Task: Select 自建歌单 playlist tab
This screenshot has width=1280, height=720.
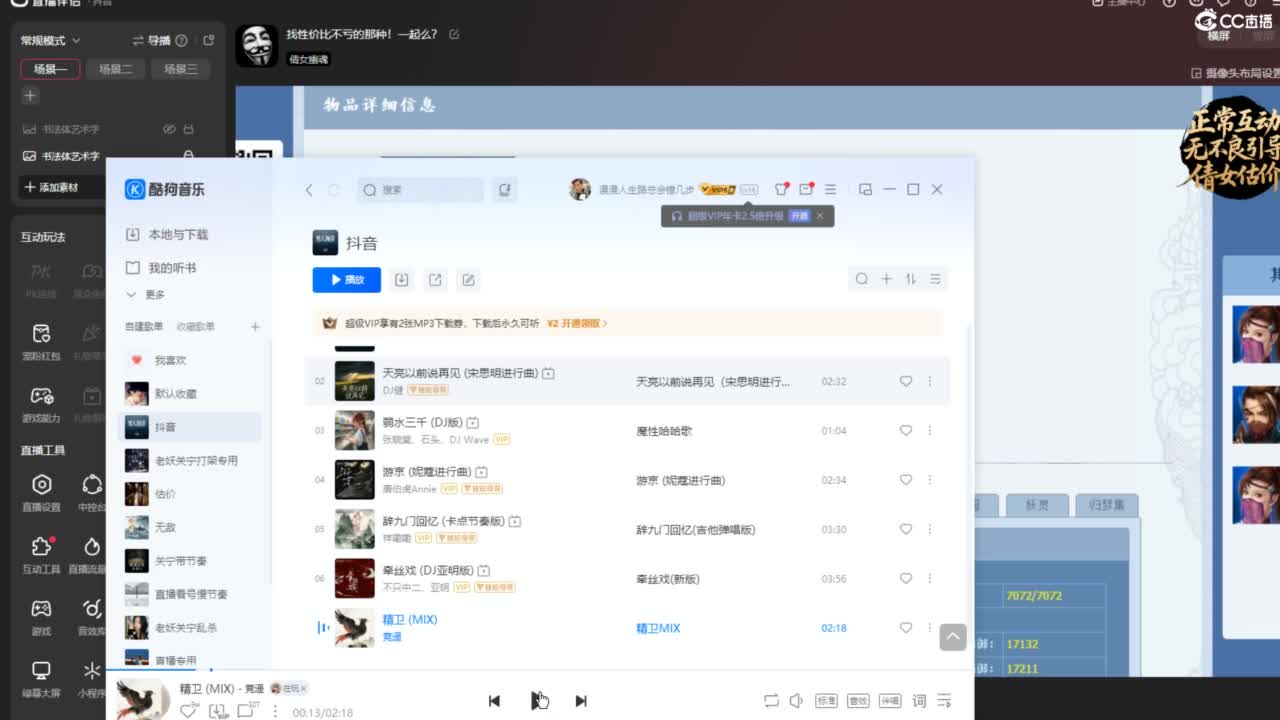Action: pos(144,327)
